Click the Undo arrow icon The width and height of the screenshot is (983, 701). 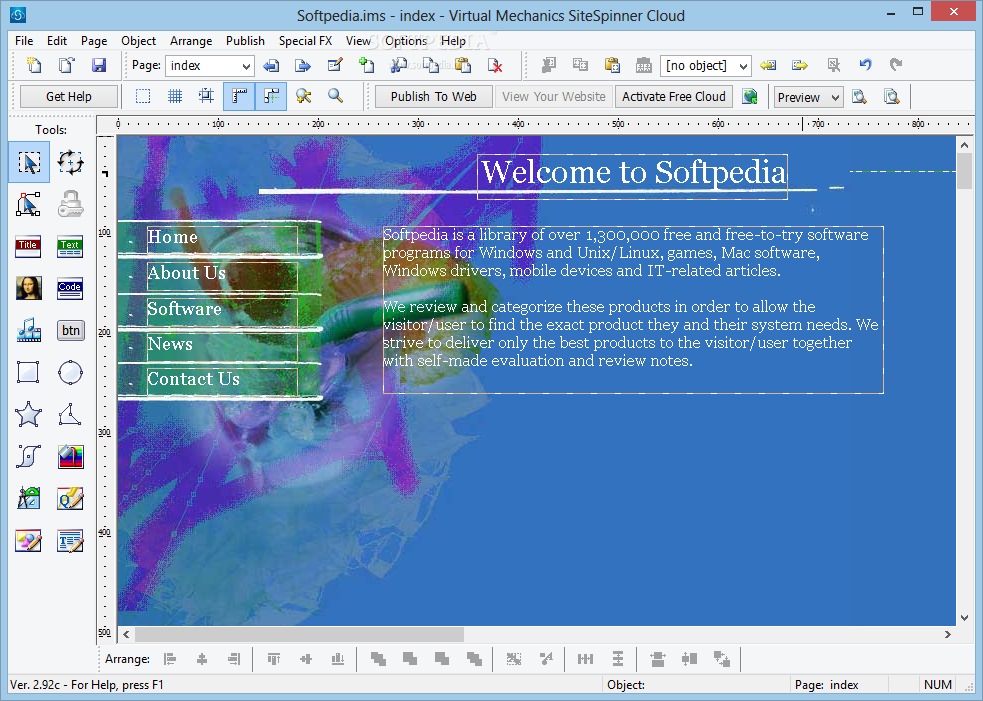pyautogui.click(x=865, y=65)
